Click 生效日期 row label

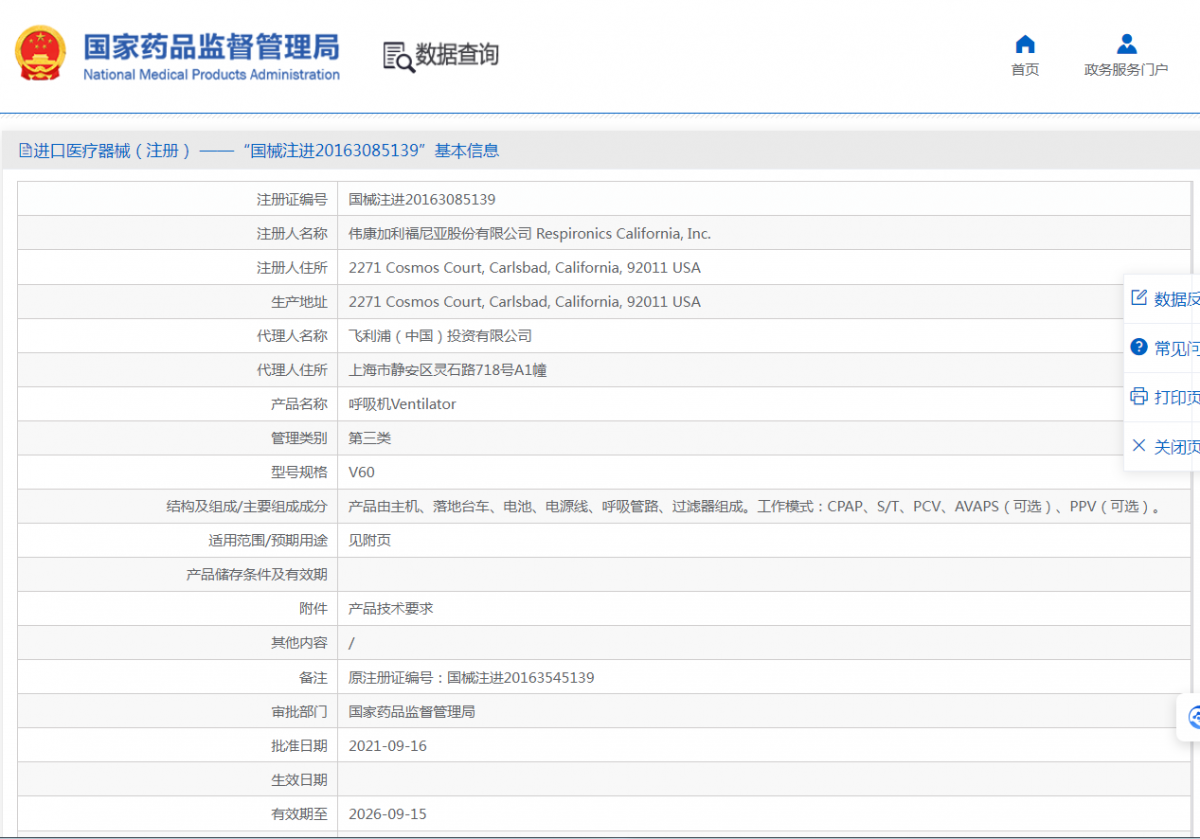click(299, 780)
